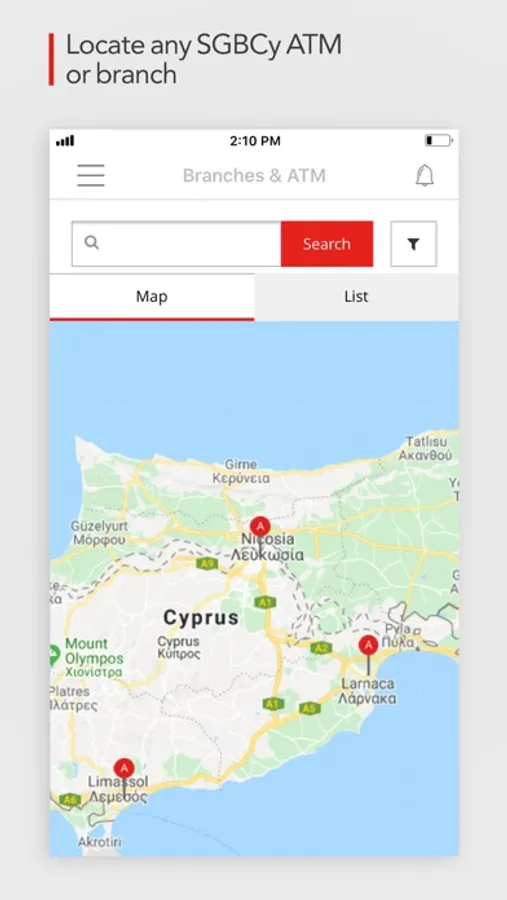Screen dimensions: 507x900
Task: Switch to the List tab
Action: point(356,297)
